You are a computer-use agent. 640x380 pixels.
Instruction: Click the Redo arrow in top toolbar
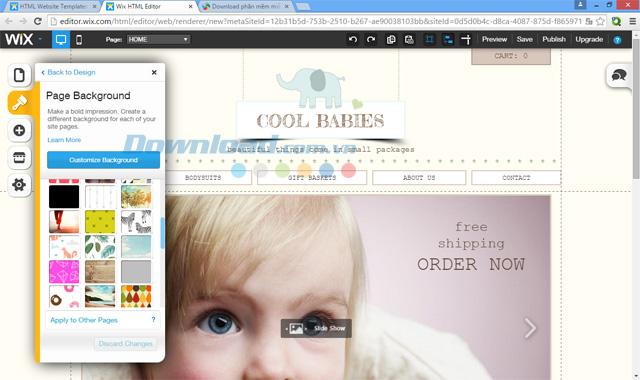(371, 40)
